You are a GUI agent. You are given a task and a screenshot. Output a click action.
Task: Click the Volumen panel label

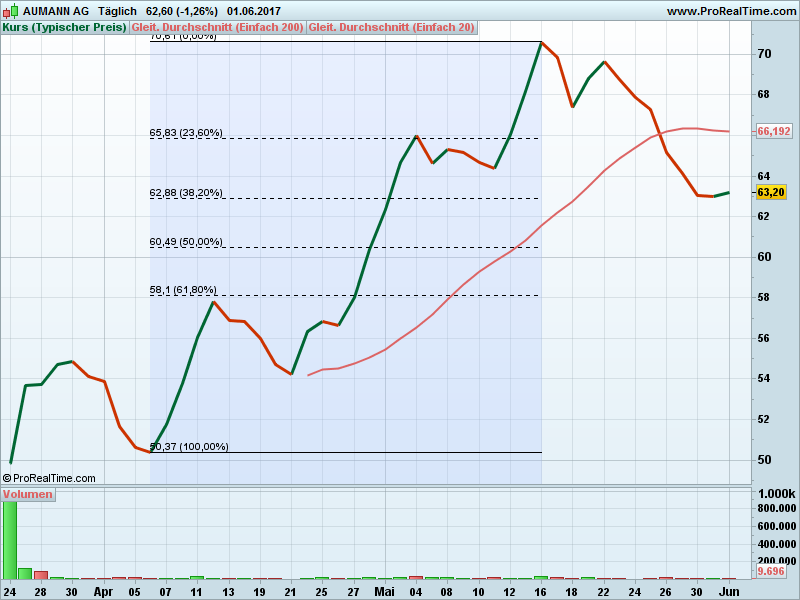[x=28, y=495]
